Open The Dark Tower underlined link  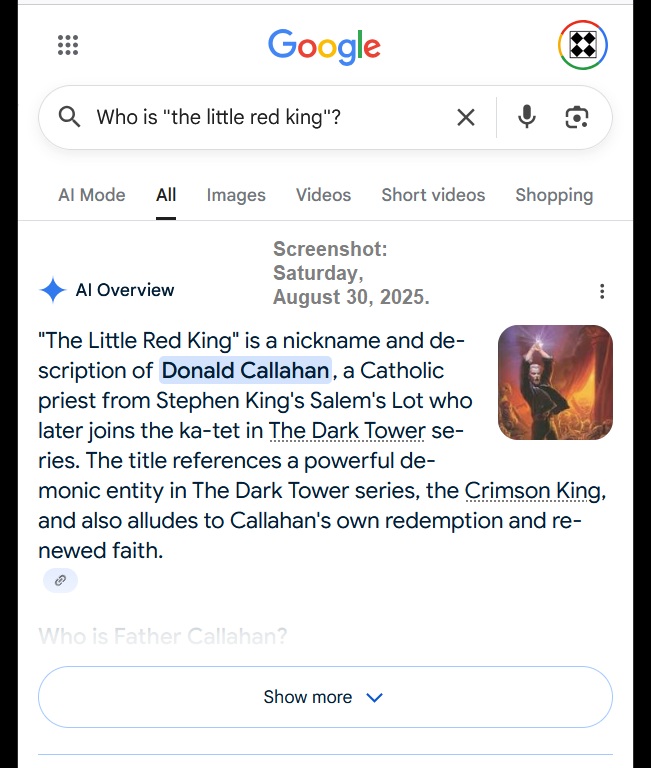[x=347, y=431]
